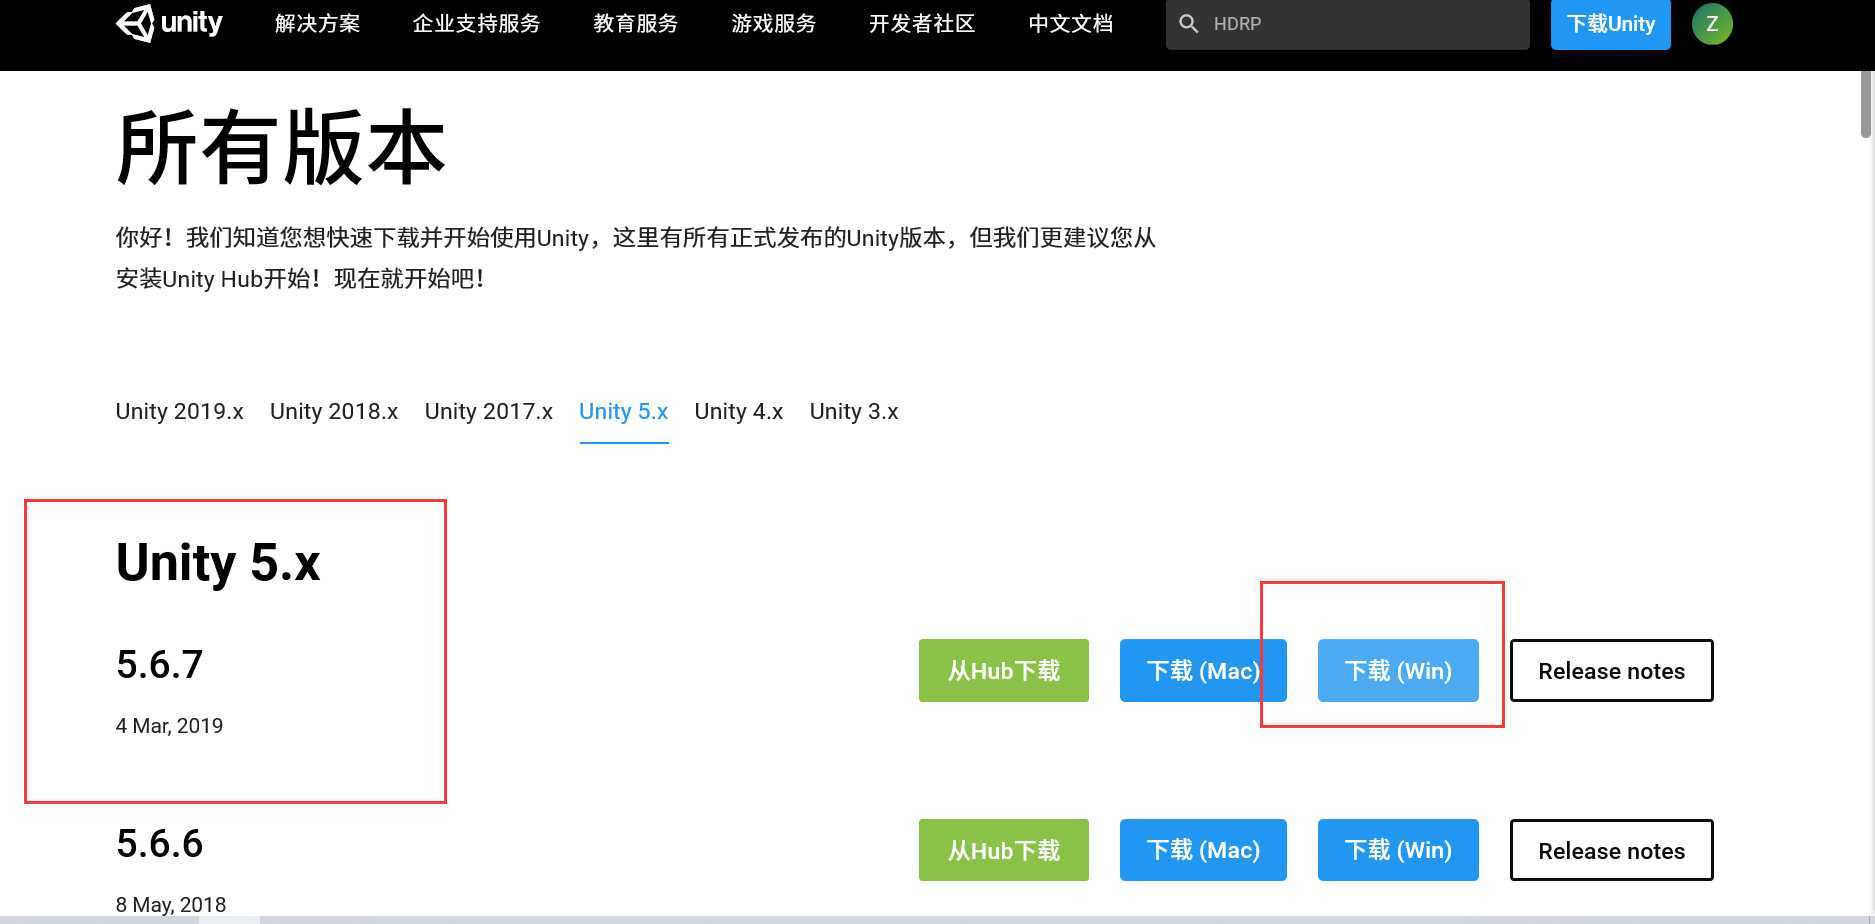Click the intro paragraph mentioning Unity Hub
1875x924 pixels.
point(635,258)
